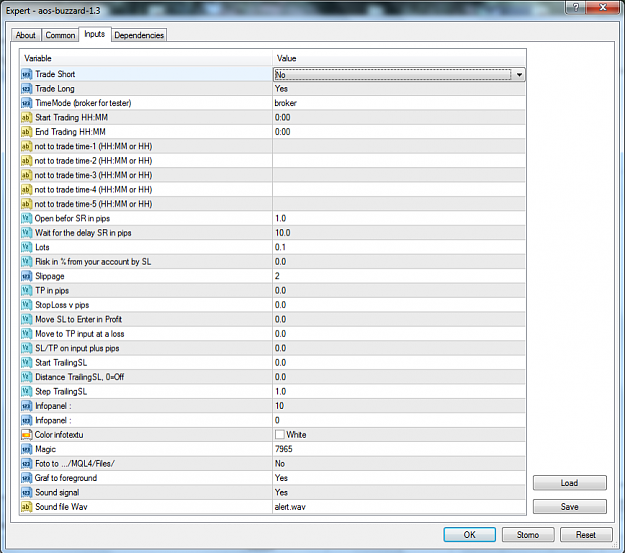Click the double icon for Open befor SR in pips
Image resolution: width=625 pixels, height=553 pixels.
26,218
